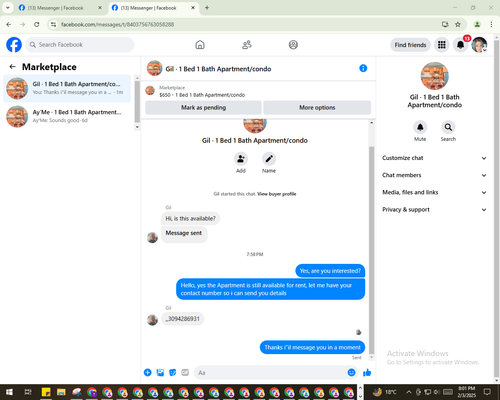This screenshot has width=500, height=400.
Task: Open the View buyer profile link
Action: pyautogui.click(x=277, y=194)
